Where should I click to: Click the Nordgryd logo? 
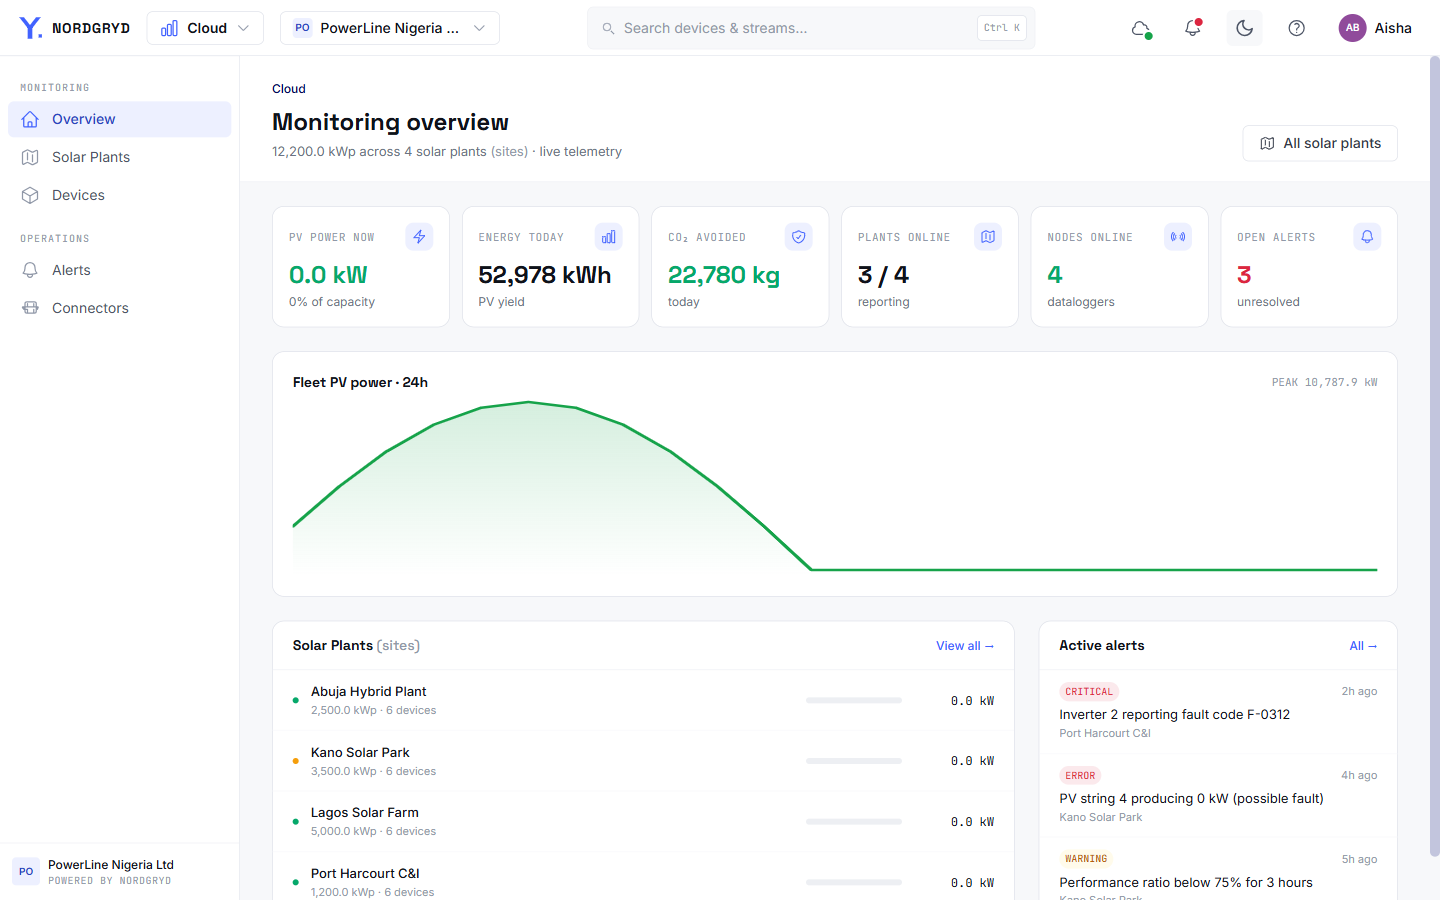click(74, 28)
